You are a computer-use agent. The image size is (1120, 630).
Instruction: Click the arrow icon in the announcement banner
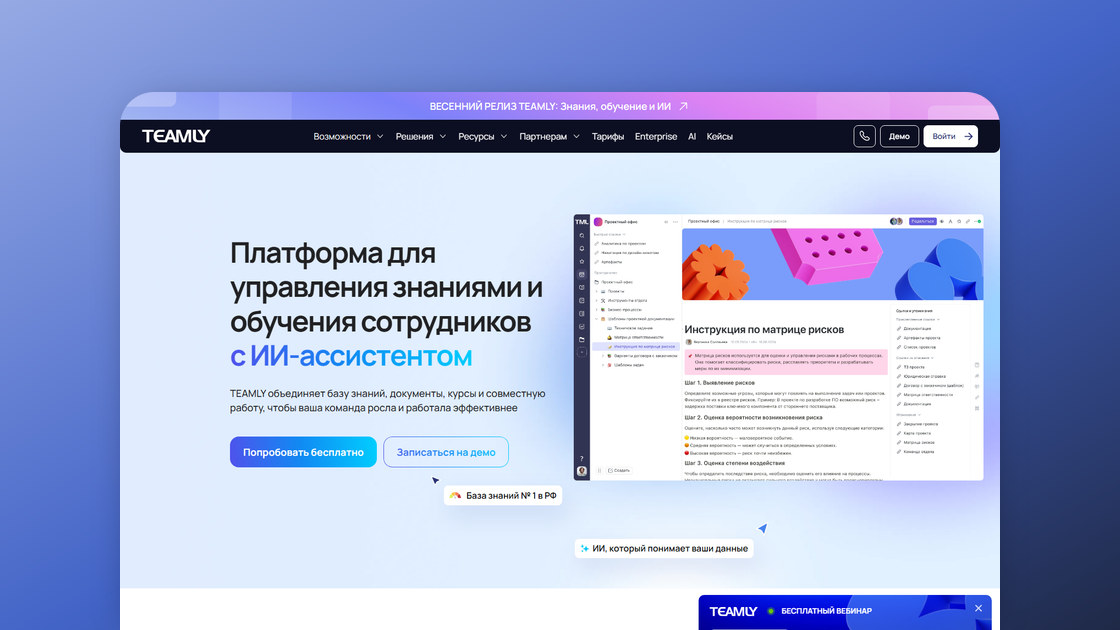pos(683,106)
